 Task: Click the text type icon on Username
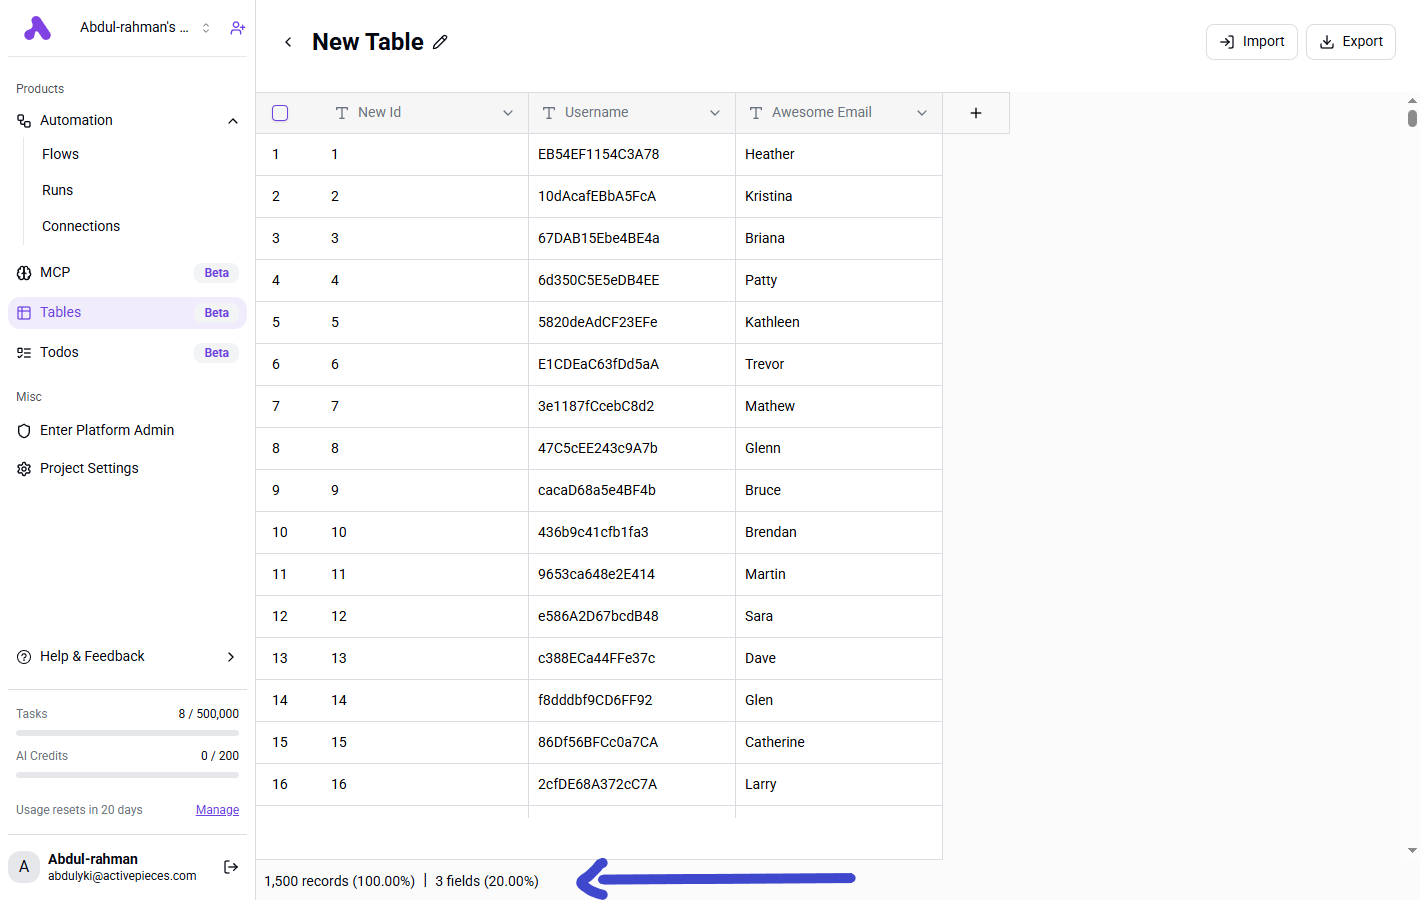point(549,113)
